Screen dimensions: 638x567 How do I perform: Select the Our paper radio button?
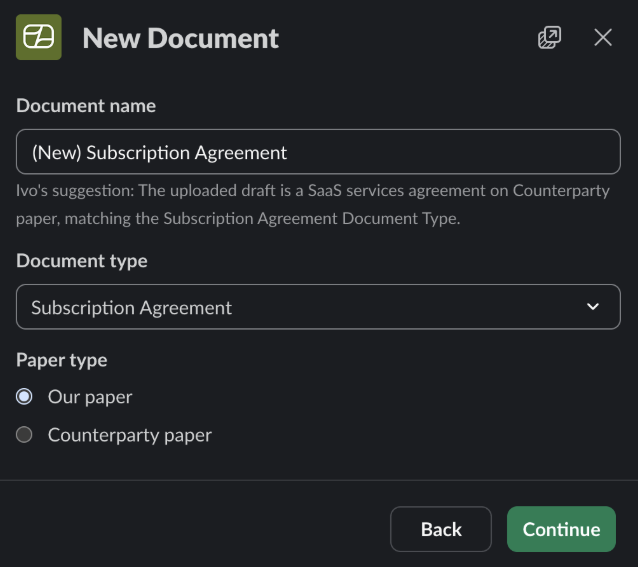pos(24,397)
